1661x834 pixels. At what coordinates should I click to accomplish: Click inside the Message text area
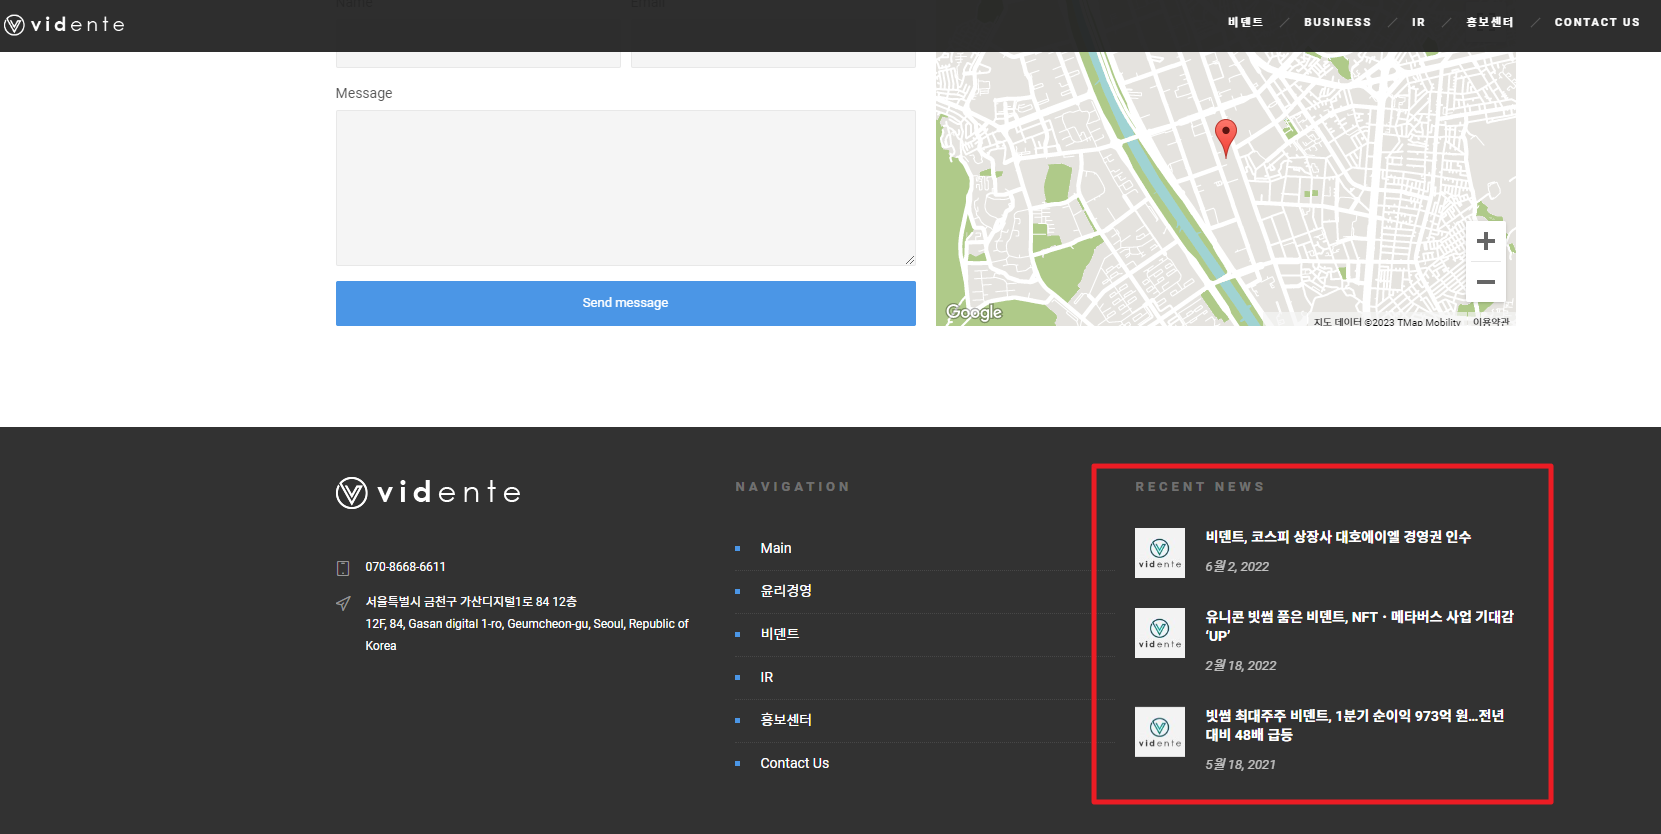coord(625,188)
